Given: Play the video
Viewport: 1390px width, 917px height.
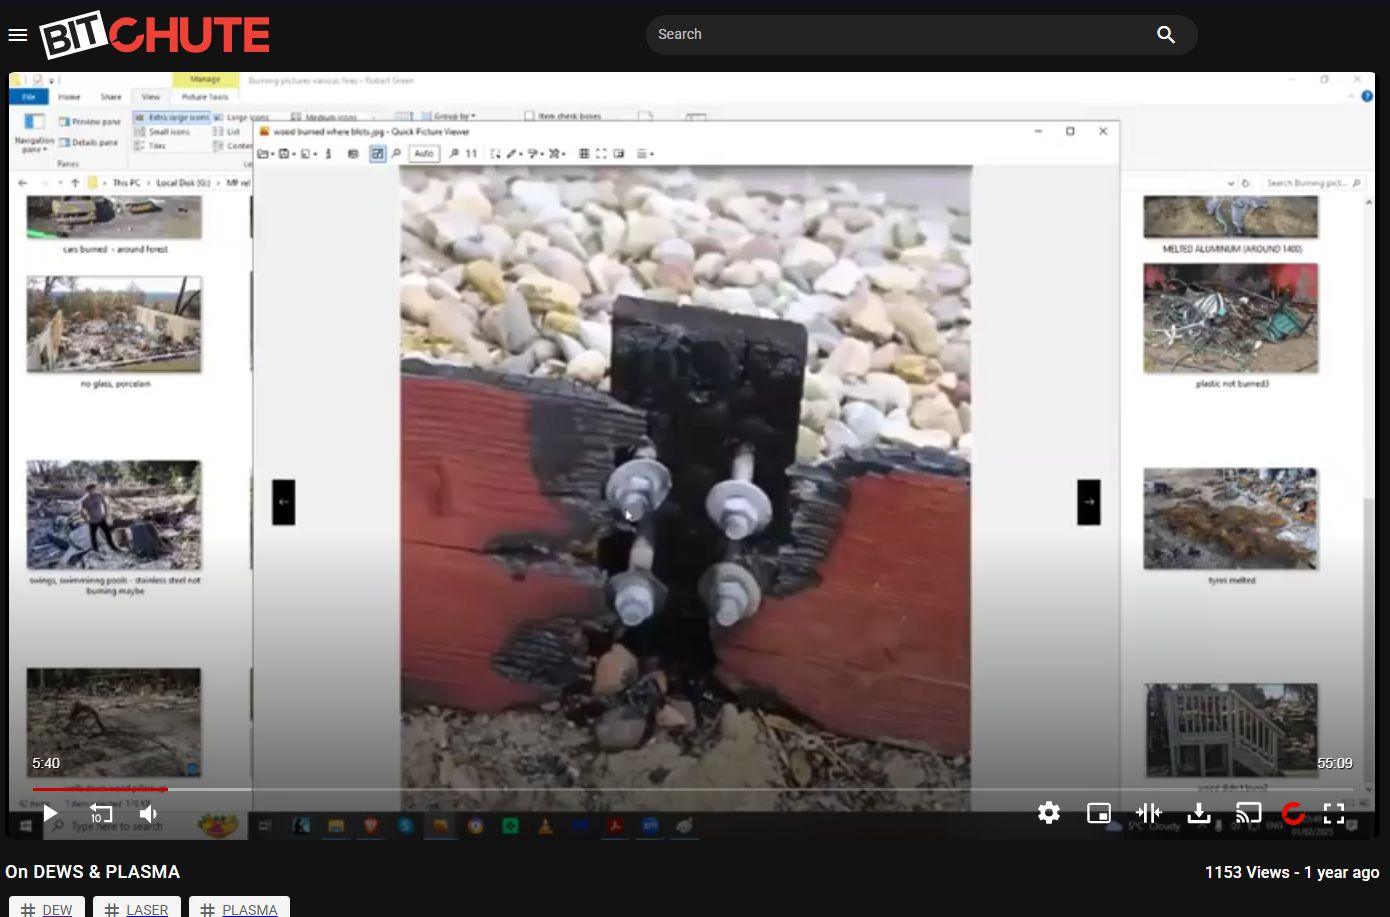Looking at the screenshot, I should pos(49,814).
